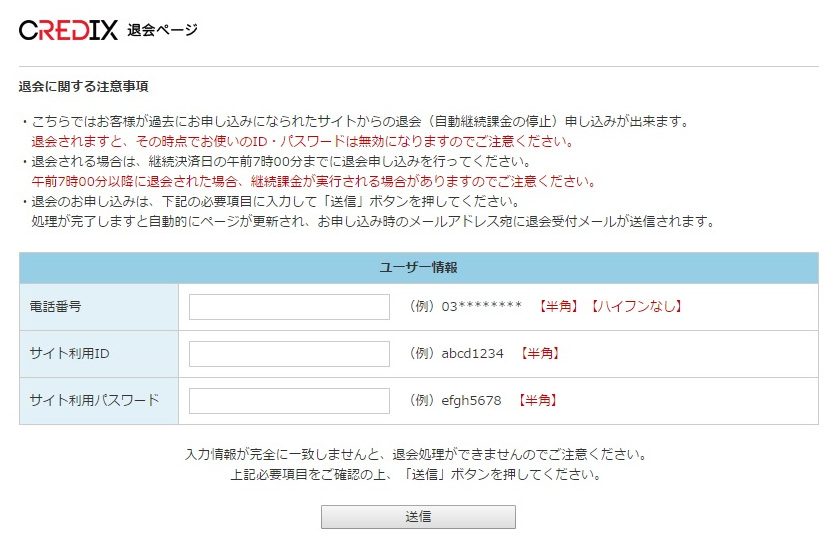Image resolution: width=837 pixels, height=552 pixels.
Task: Click the 電話番号 row label
Action: coord(56,307)
